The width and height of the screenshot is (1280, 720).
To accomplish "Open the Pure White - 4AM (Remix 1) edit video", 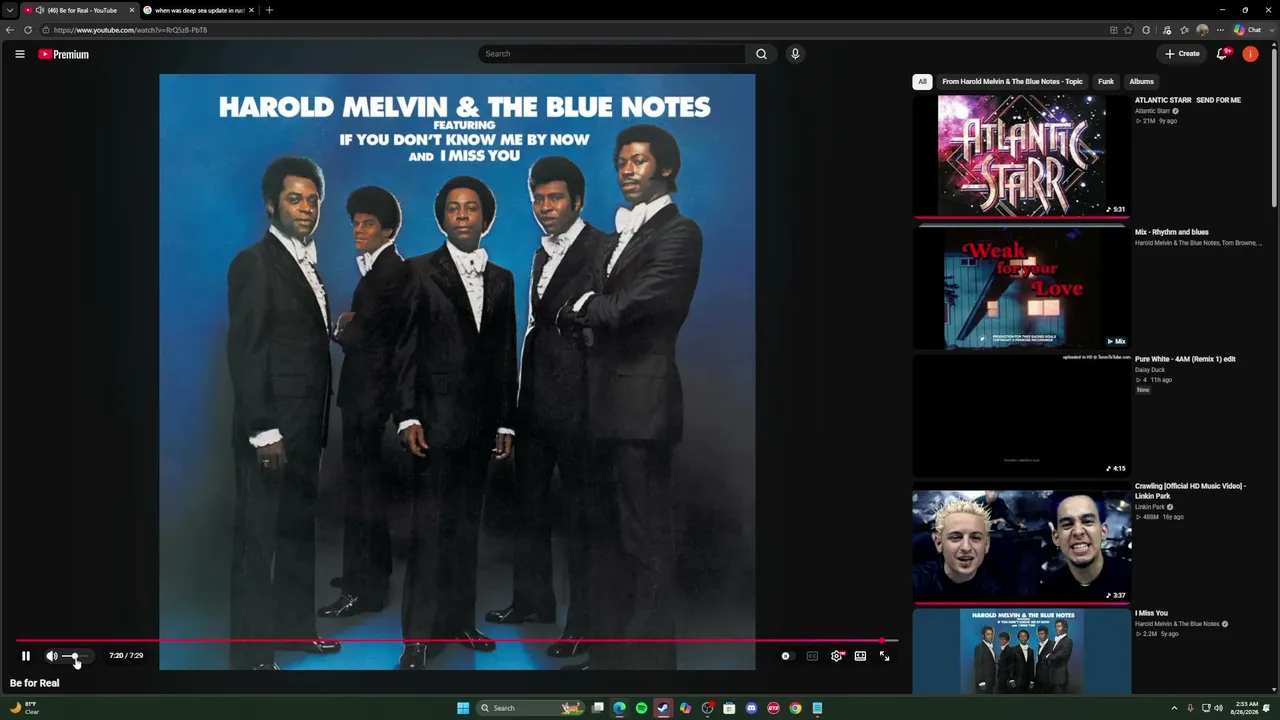I will click(1185, 359).
